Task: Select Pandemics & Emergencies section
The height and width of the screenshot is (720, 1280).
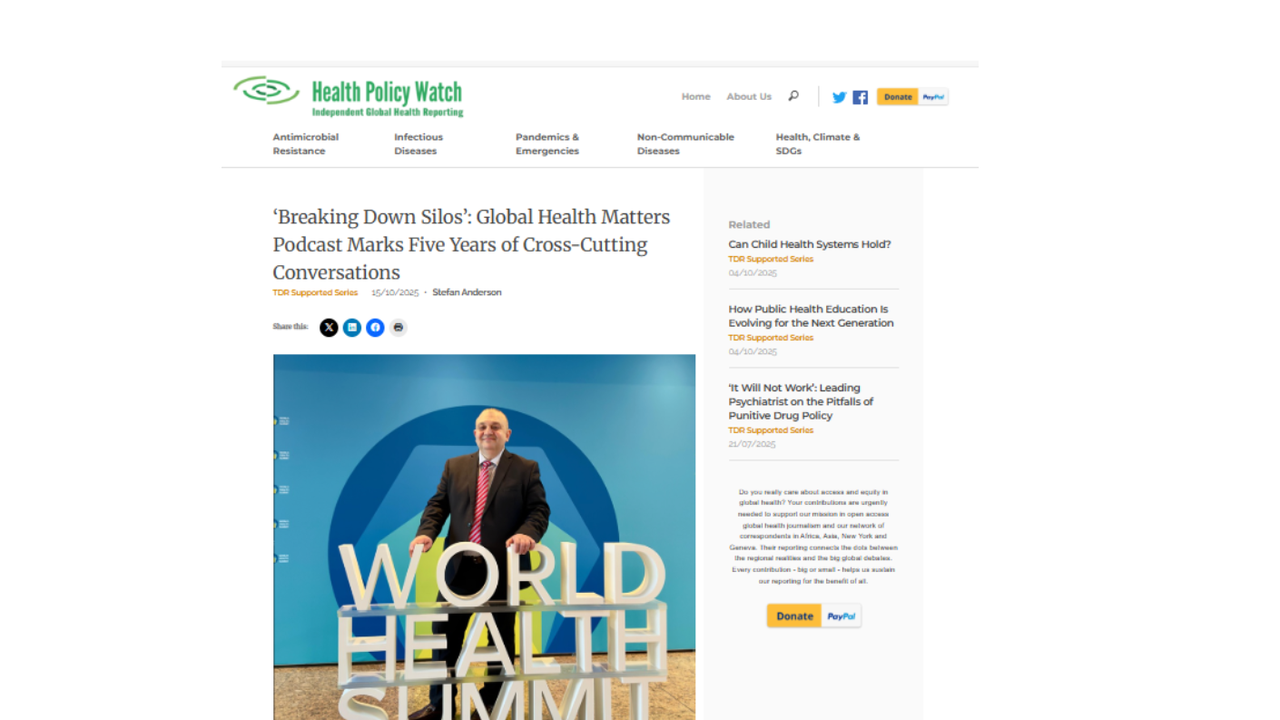Action: [x=547, y=144]
